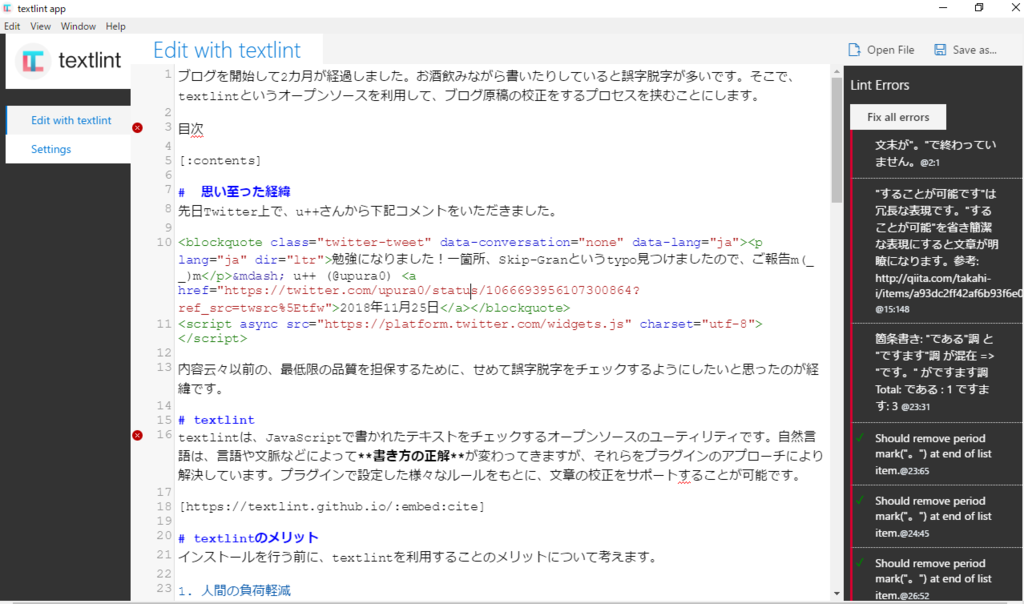Click the bold text 書き方の正解 on line 16

pyautogui.click(x=411, y=456)
